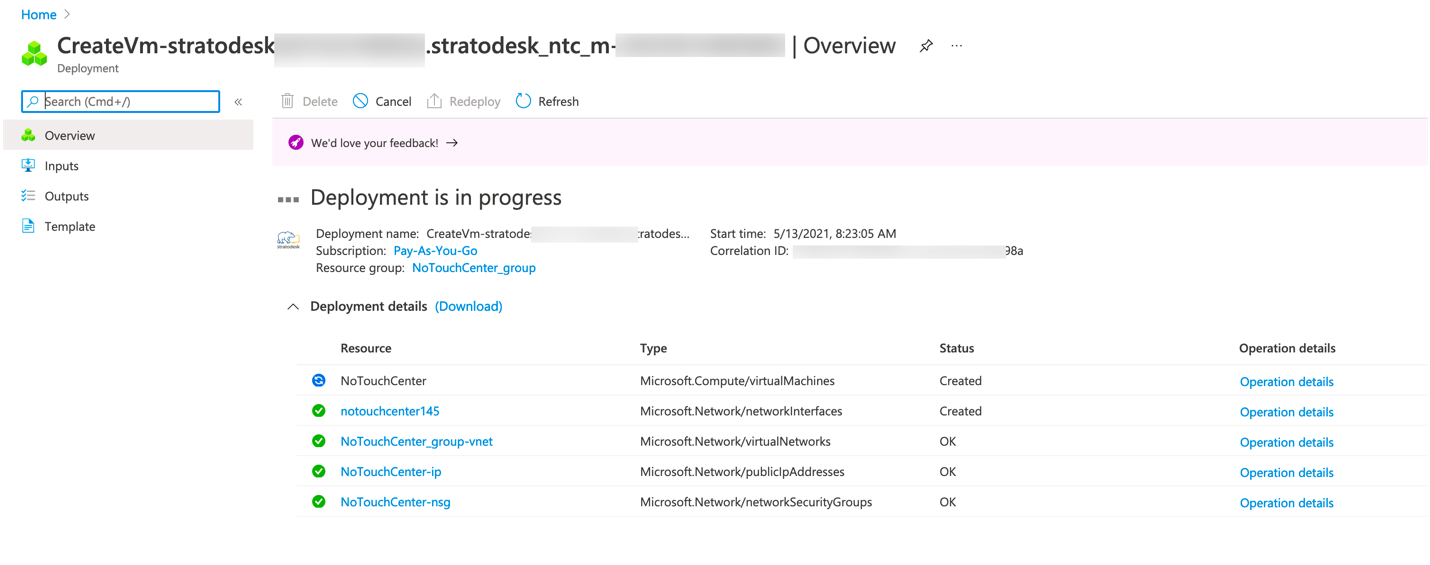Focus the Search (Cmd+/) field
1430x565 pixels.
121,101
